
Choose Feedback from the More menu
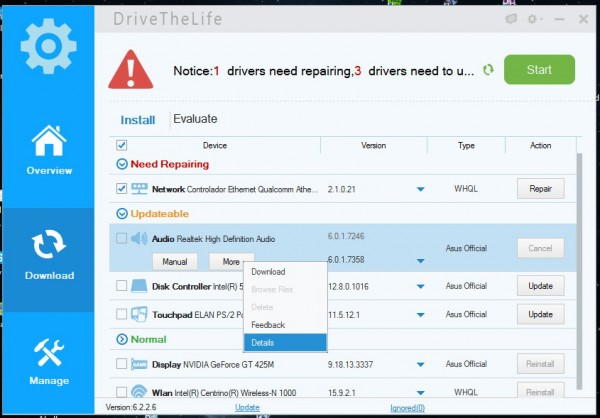[x=285, y=325]
